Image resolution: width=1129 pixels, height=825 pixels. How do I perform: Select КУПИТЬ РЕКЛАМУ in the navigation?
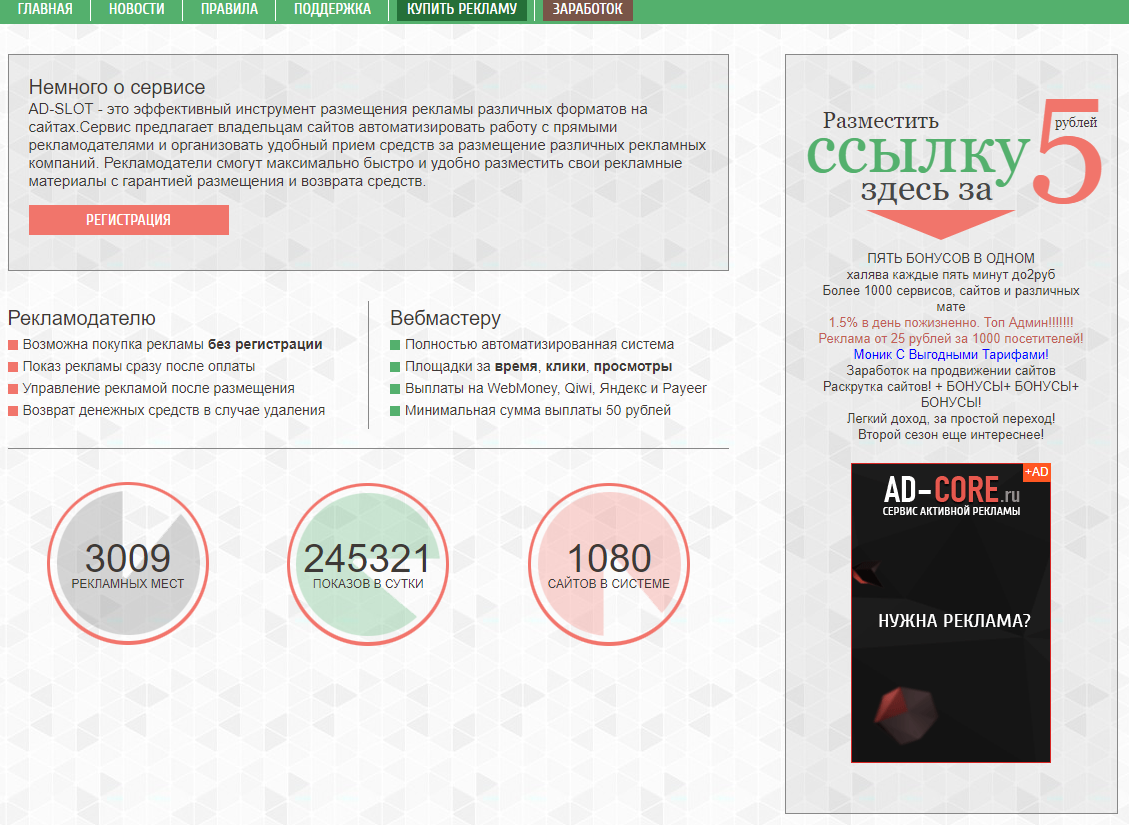click(462, 9)
